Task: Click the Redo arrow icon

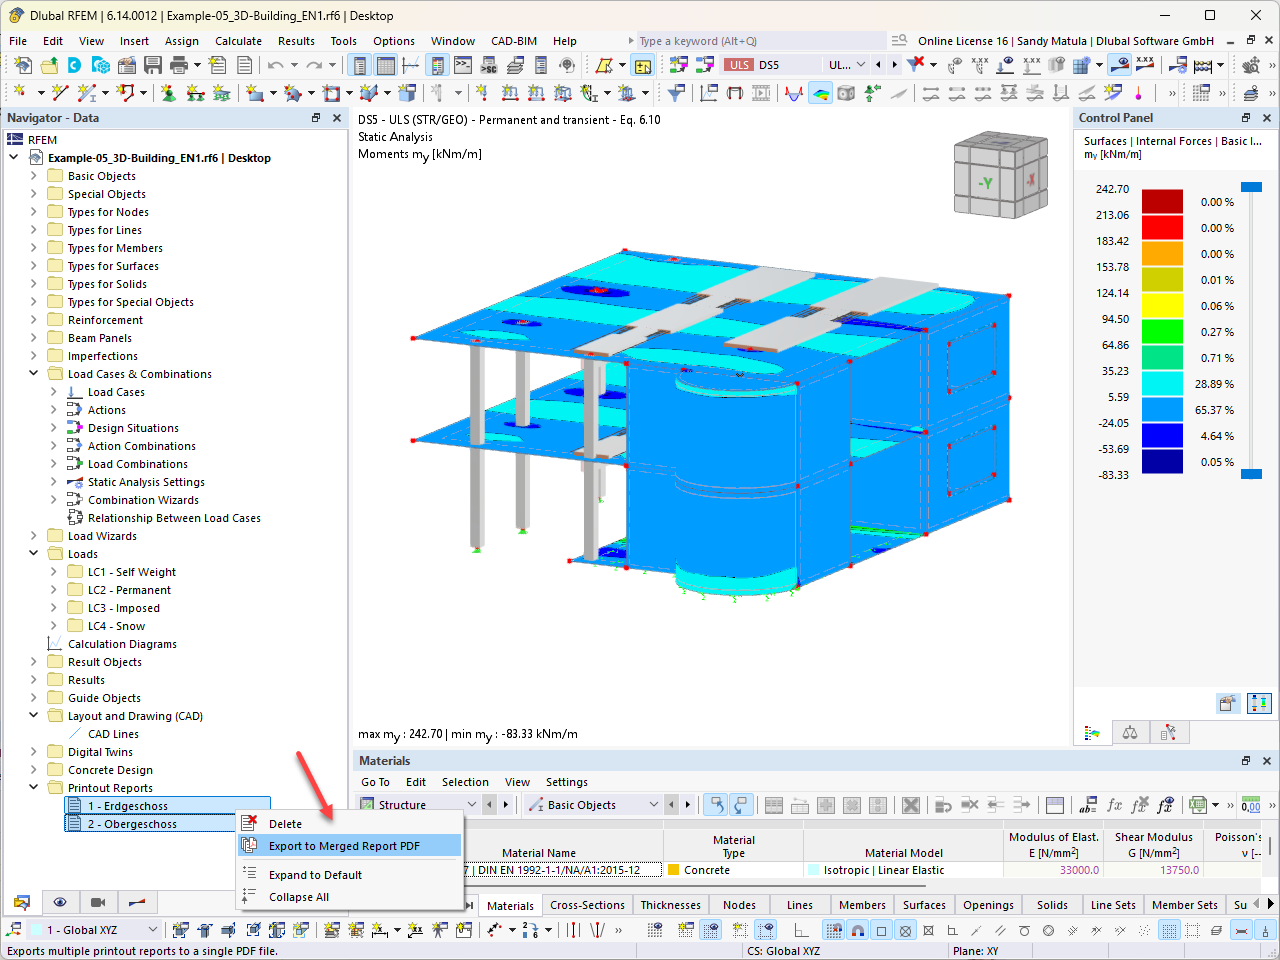Action: (315, 65)
